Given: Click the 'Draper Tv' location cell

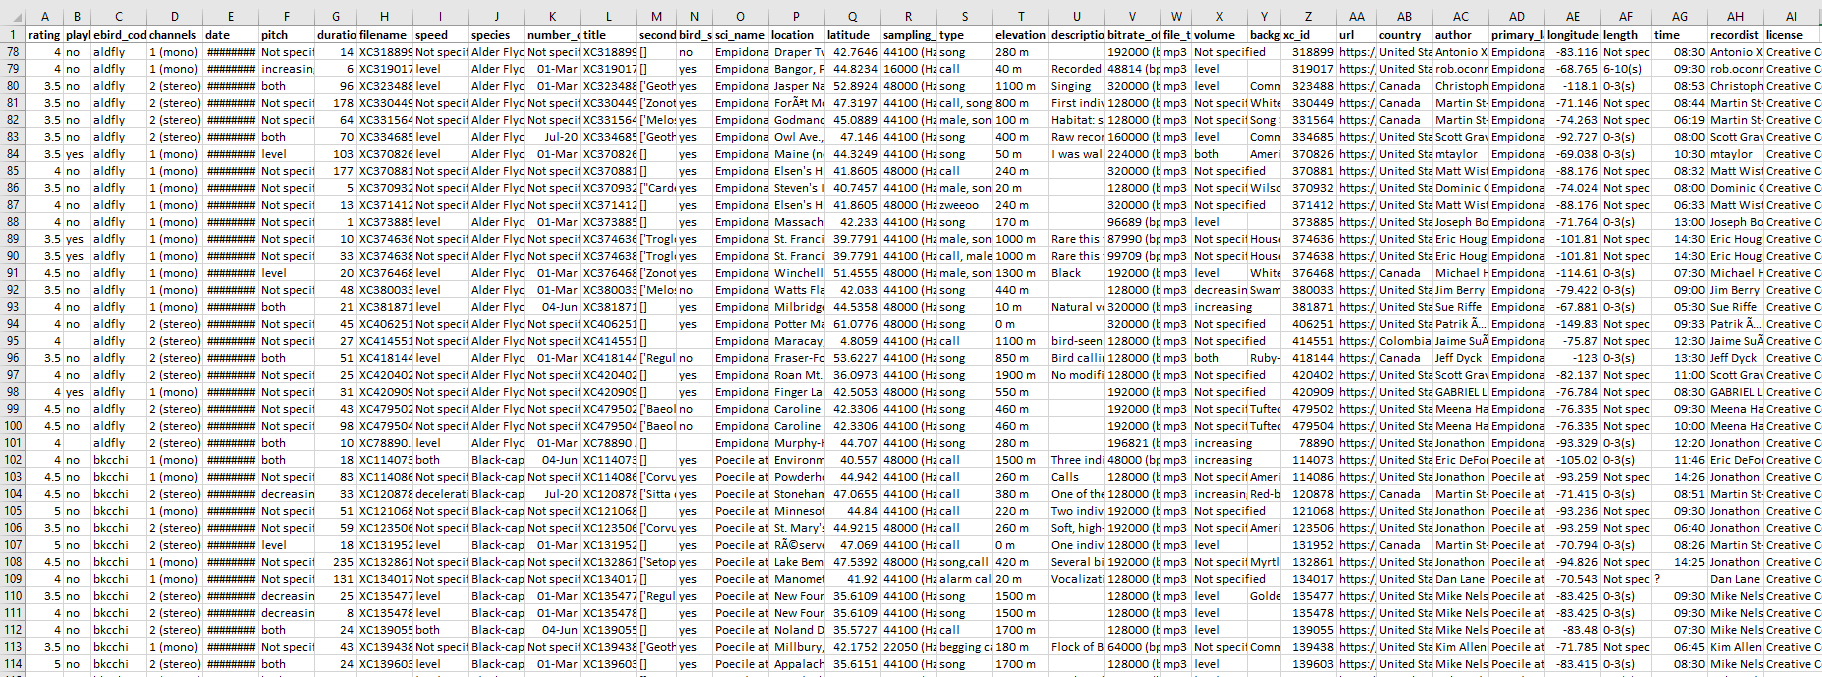Looking at the screenshot, I should coord(796,52).
